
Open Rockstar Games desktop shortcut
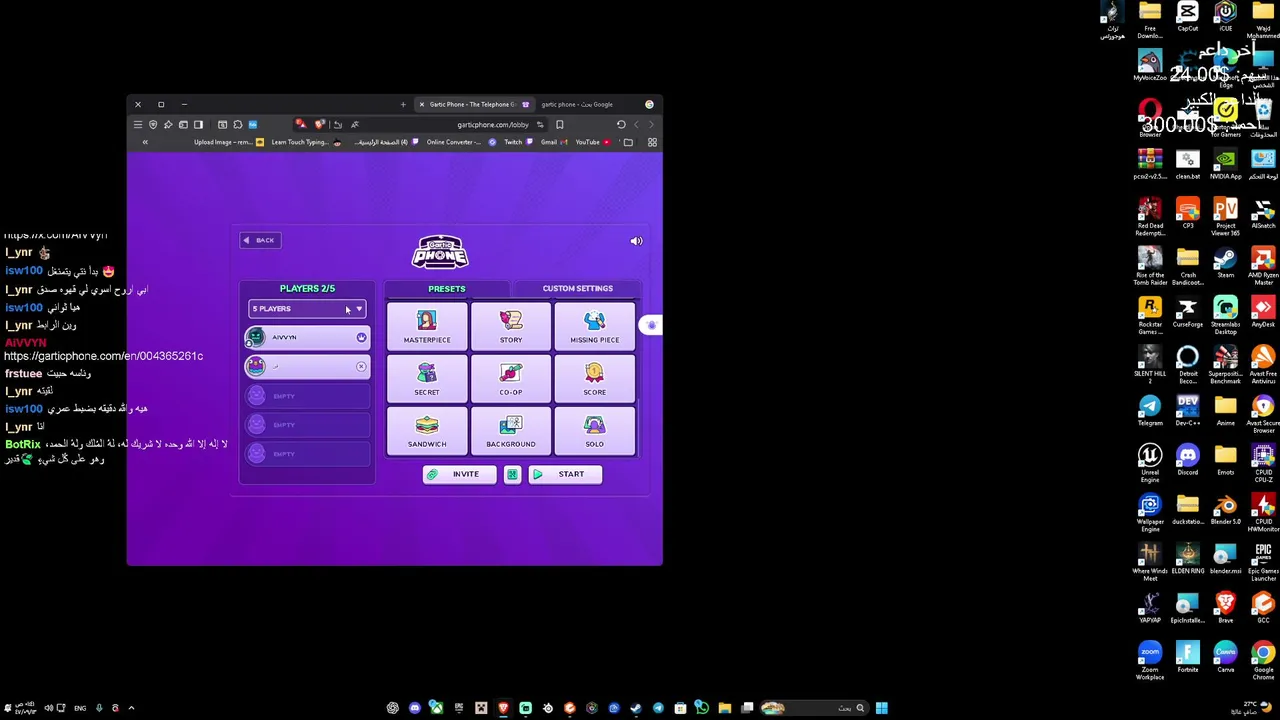pyautogui.click(x=1150, y=314)
